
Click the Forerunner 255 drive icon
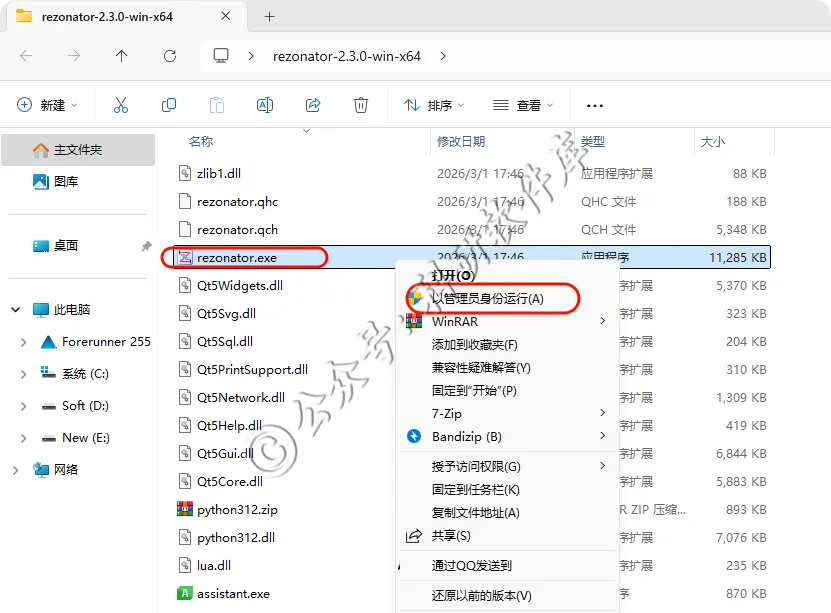coord(48,342)
